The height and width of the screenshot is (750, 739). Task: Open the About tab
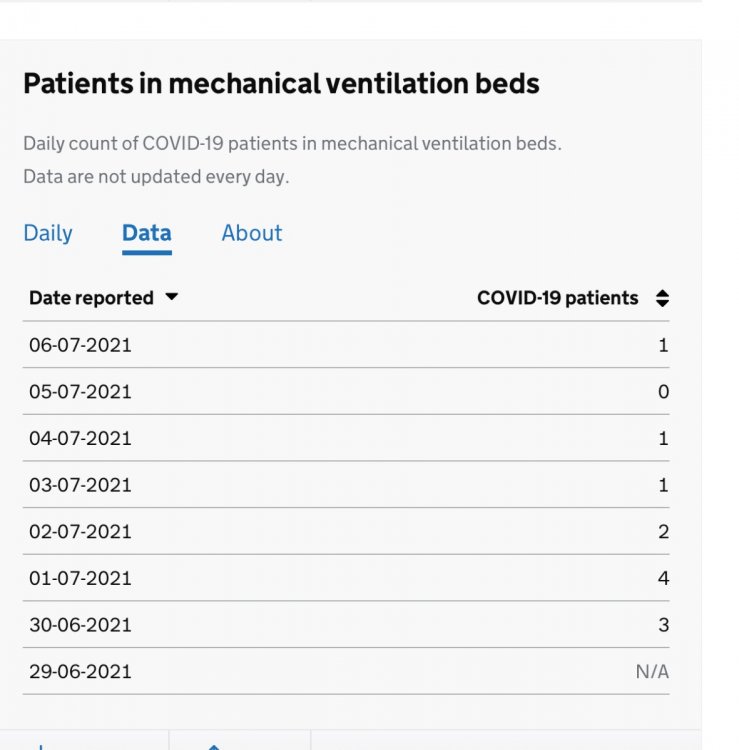[x=252, y=233]
